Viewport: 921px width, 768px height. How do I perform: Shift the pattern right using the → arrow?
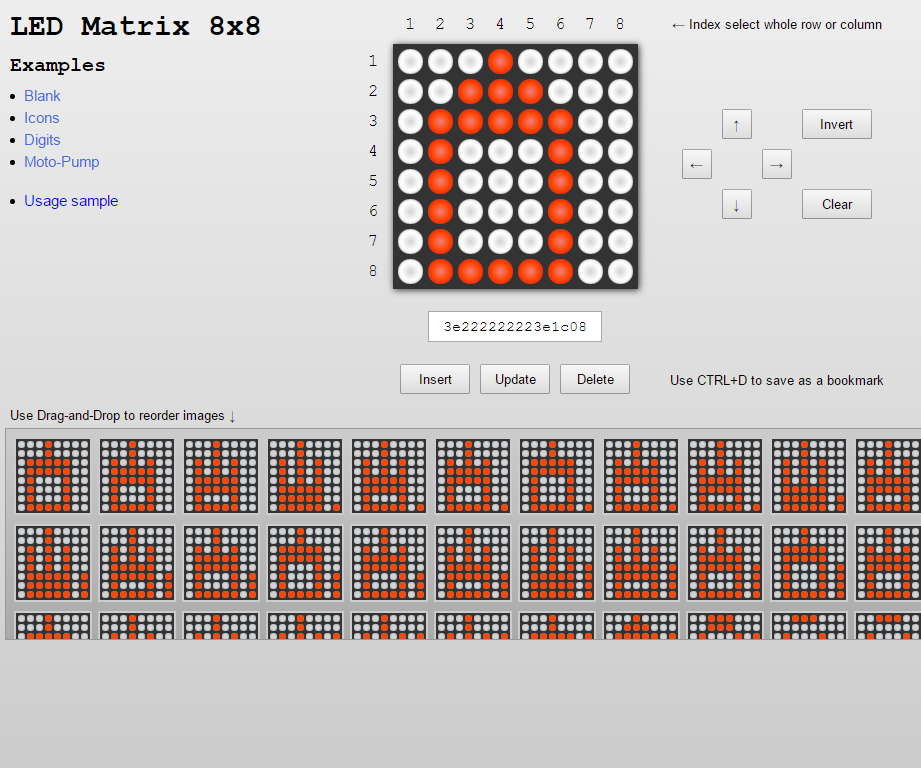click(777, 163)
